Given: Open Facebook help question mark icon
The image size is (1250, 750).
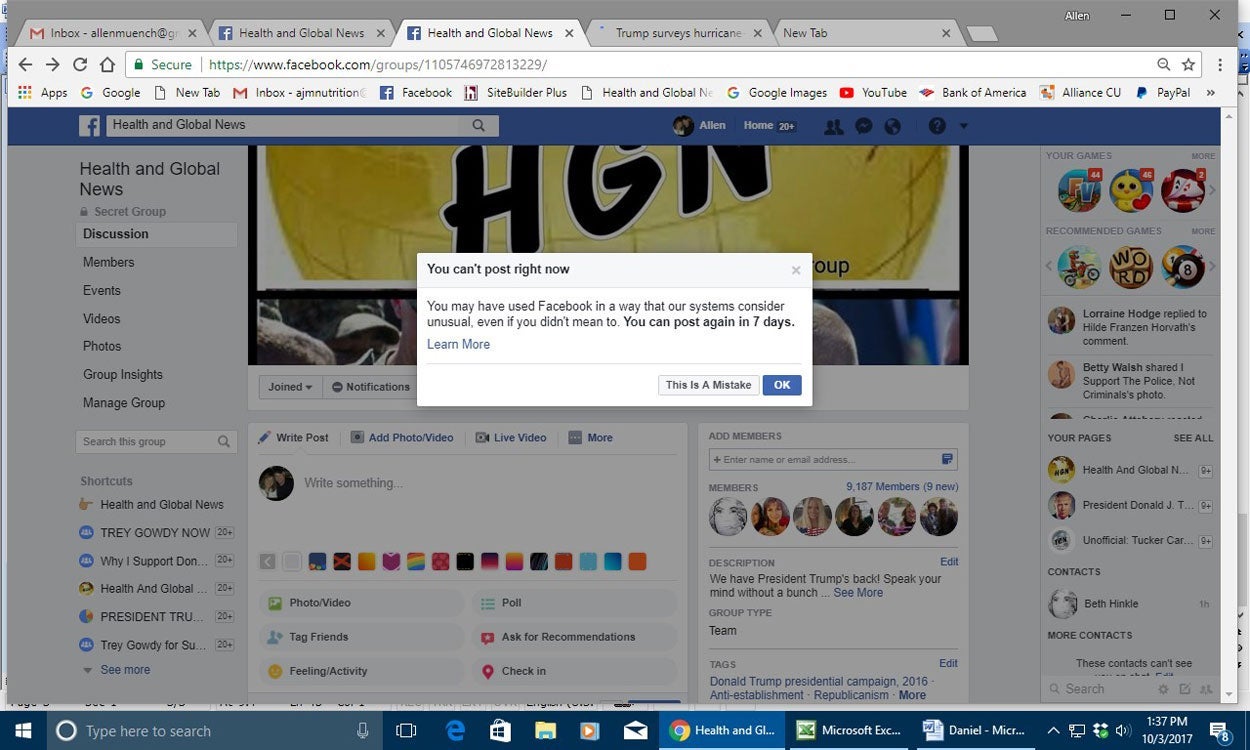Looking at the screenshot, I should [x=937, y=126].
